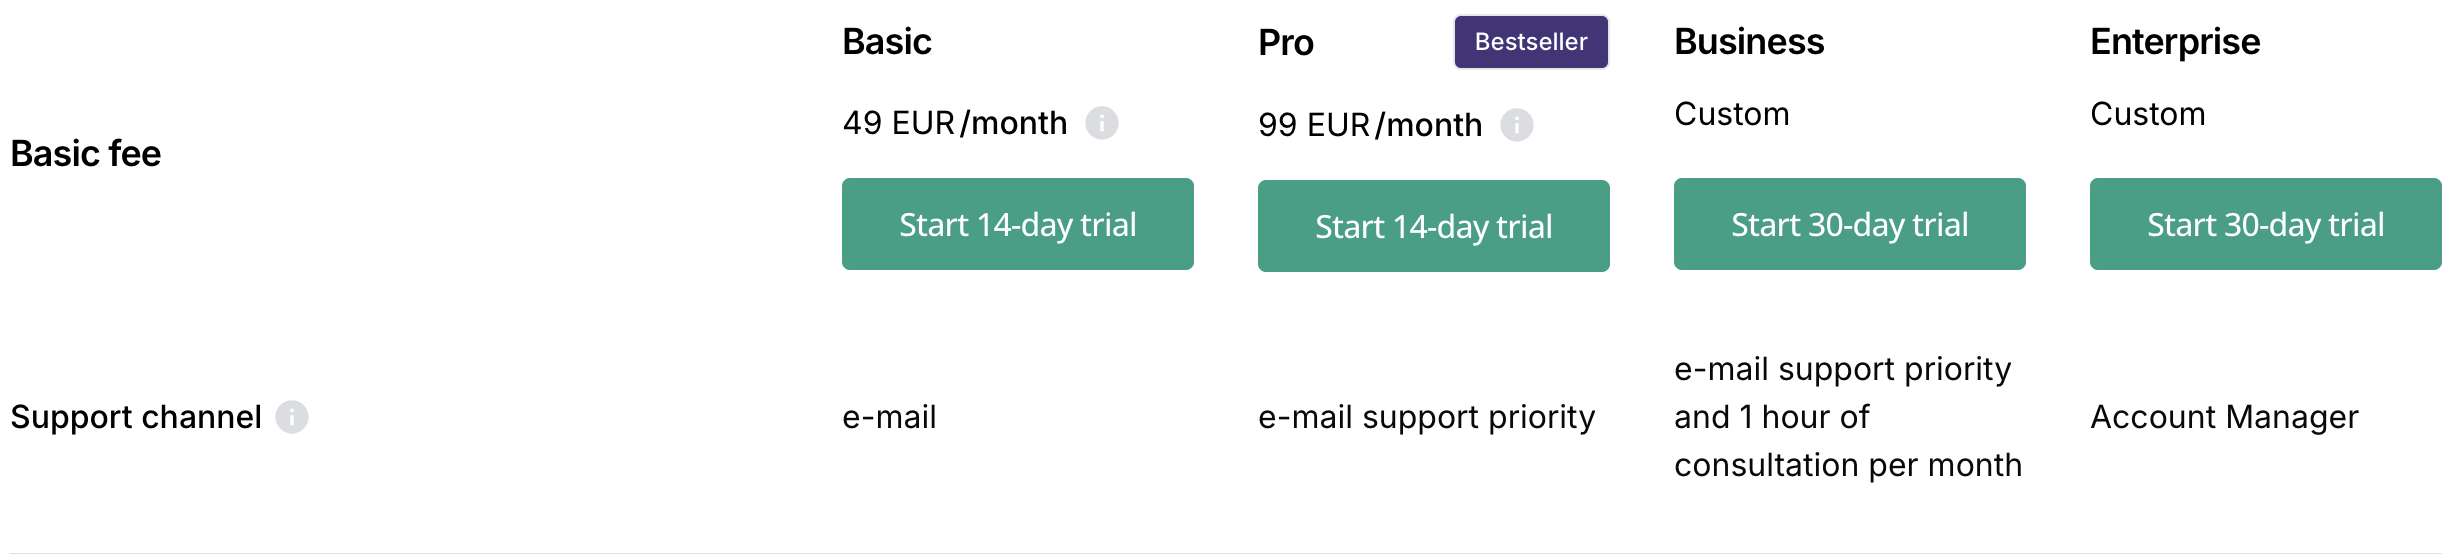Select the Enterprise plan heading
Image resolution: width=2454 pixels, height=554 pixels.
[x=2175, y=42]
